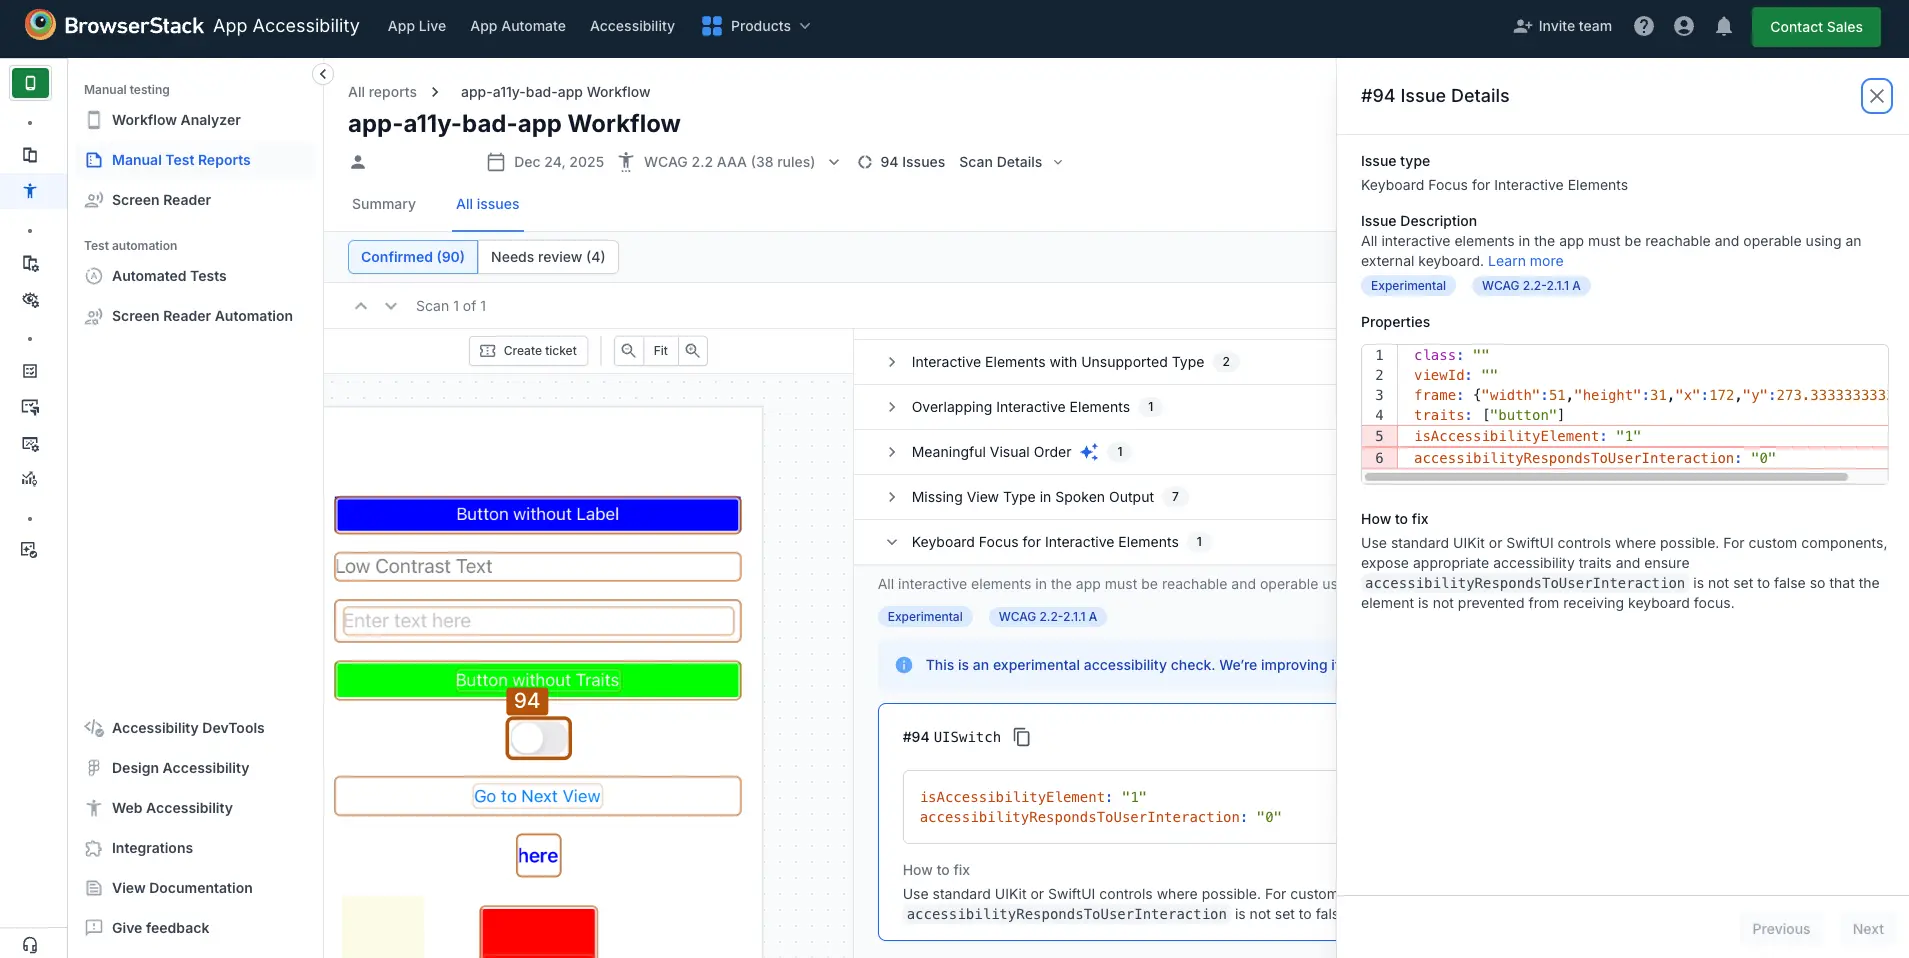This screenshot has height=958, width=1909.
Task: Copy the #94 UISwitch identifier
Action: 1021,737
